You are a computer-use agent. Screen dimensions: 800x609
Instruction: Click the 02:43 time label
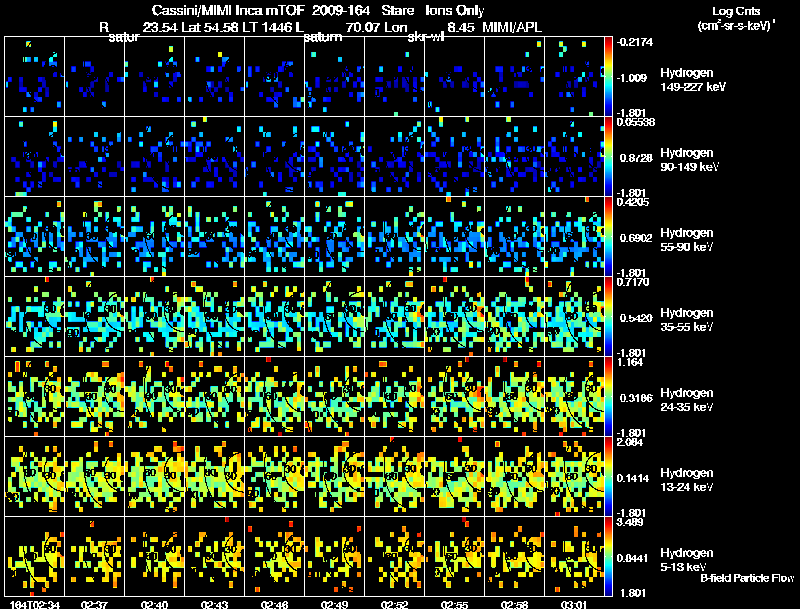pos(214,605)
